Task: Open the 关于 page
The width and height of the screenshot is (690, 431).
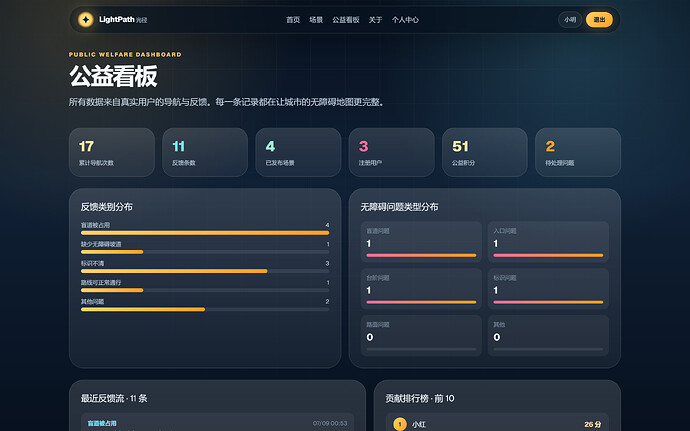Action: click(x=375, y=20)
